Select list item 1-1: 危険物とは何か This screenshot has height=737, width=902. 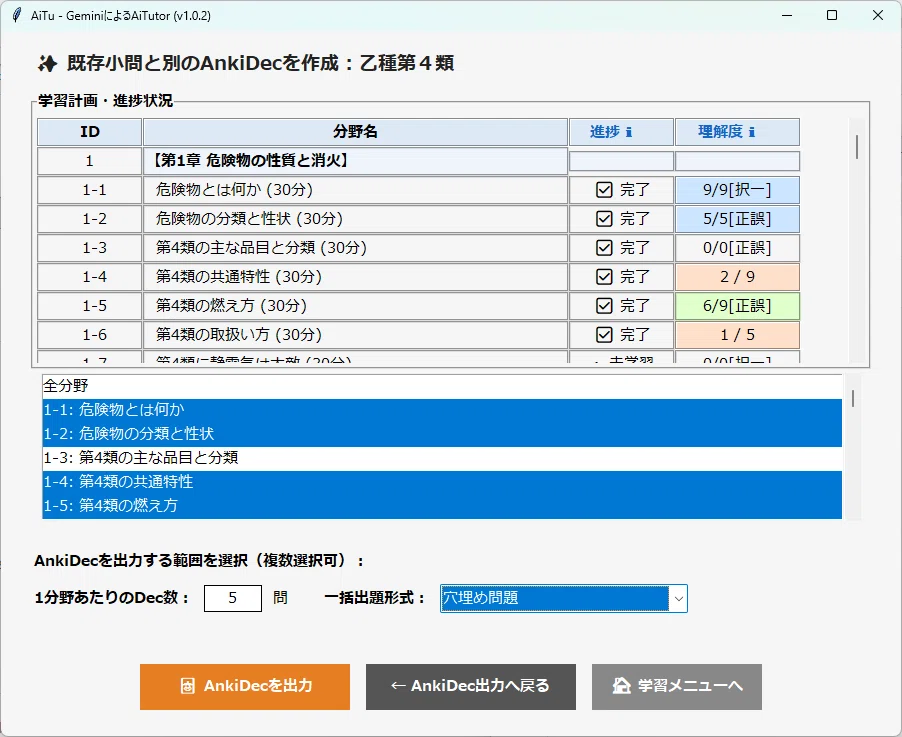point(442,410)
